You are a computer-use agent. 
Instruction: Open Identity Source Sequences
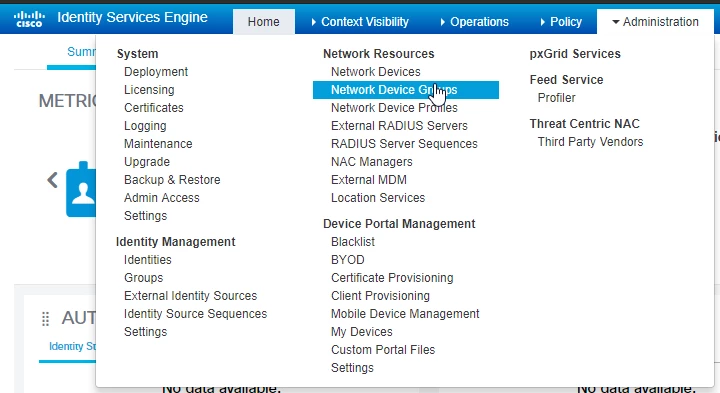(x=195, y=314)
